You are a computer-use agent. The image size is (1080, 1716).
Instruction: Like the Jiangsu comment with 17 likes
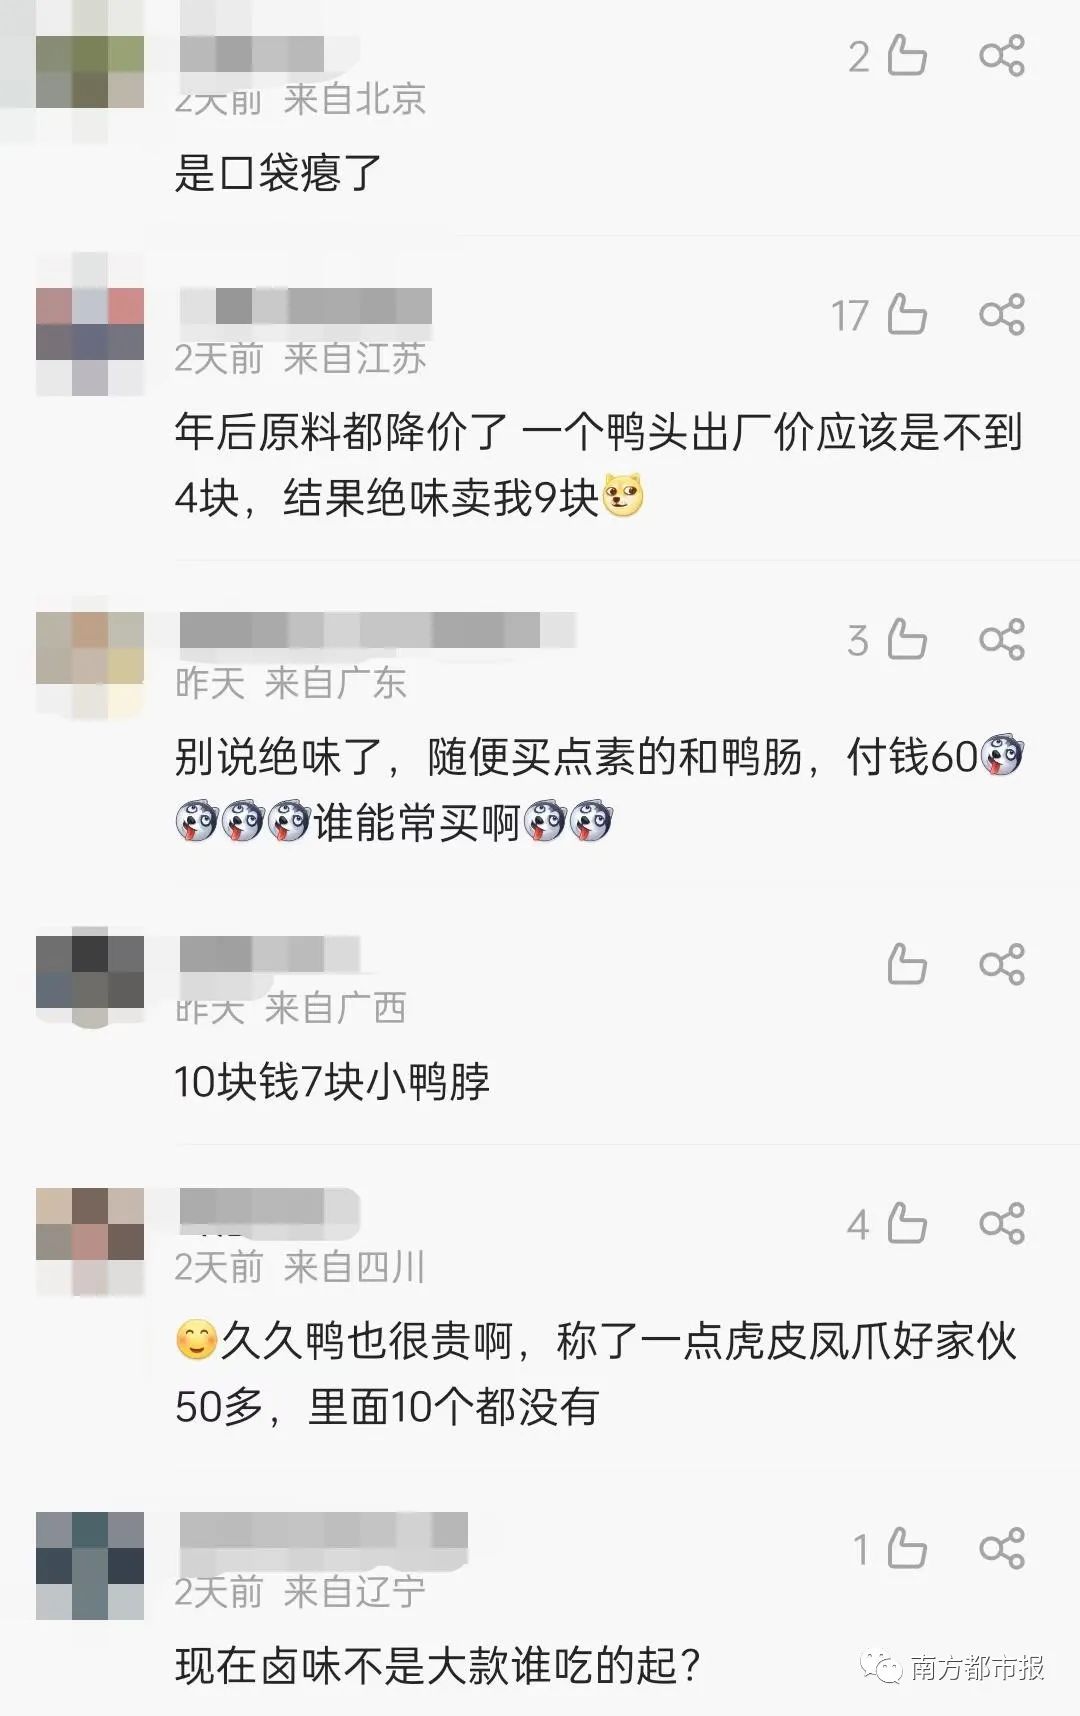tap(906, 315)
